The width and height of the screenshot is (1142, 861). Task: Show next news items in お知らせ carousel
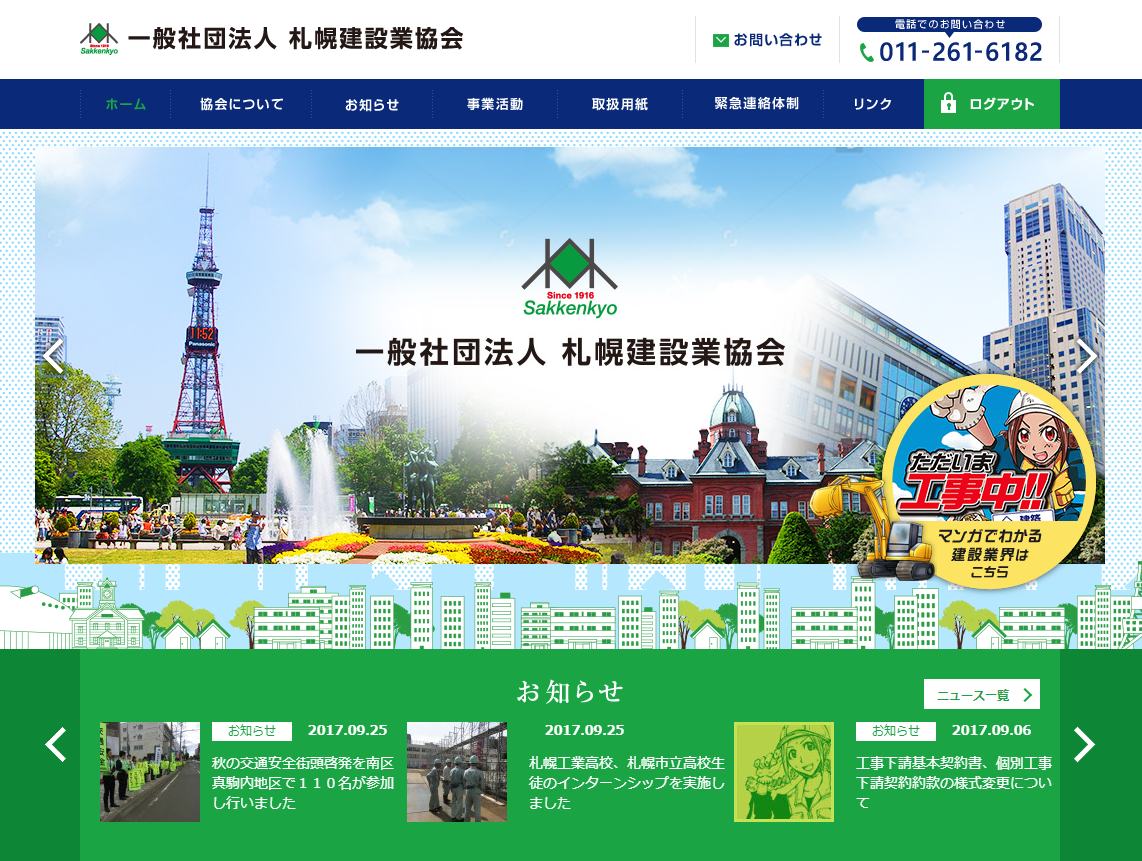(x=1084, y=744)
